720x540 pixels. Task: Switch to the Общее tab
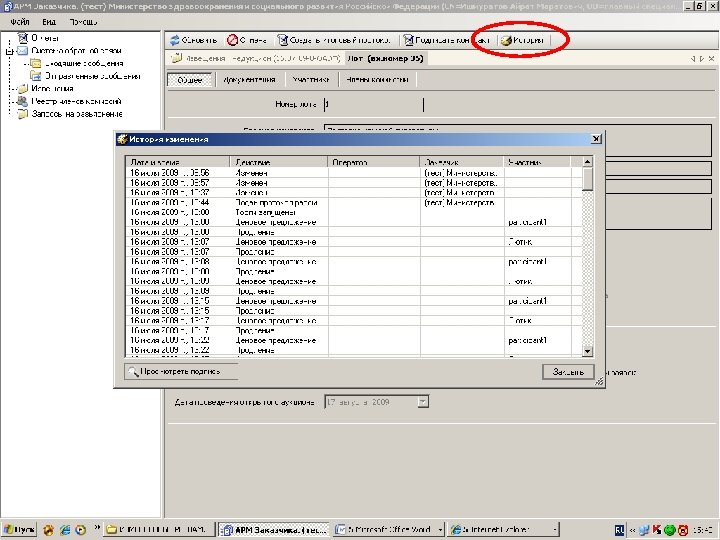[190, 80]
